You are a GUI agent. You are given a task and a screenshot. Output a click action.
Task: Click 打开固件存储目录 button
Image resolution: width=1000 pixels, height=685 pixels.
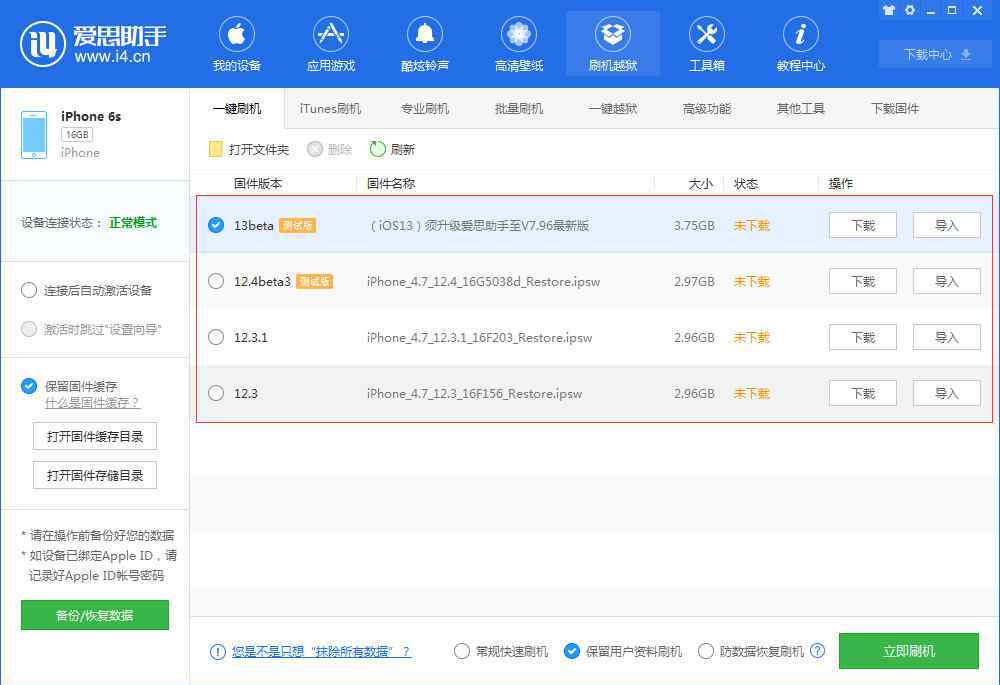94,475
